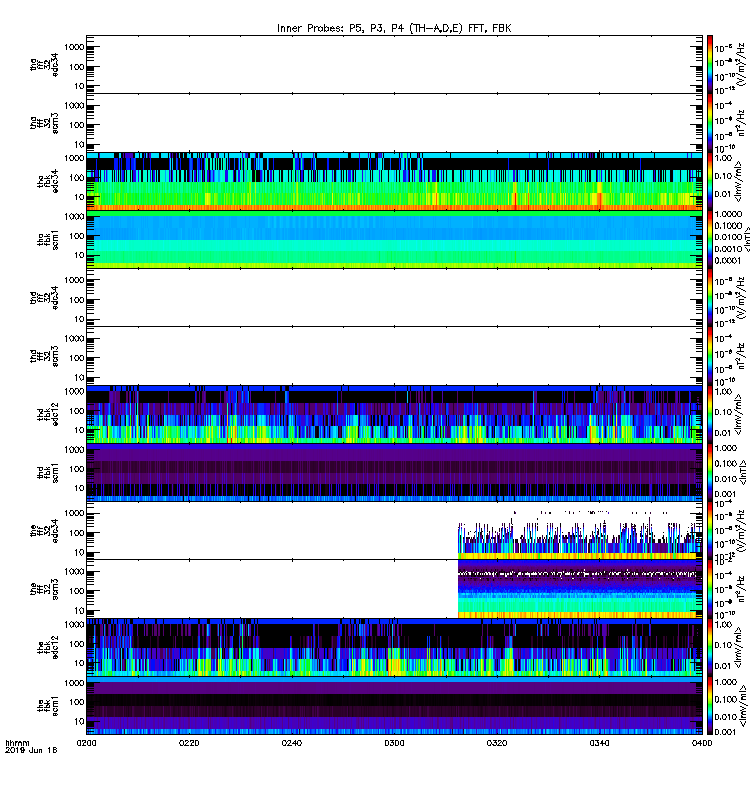This screenshot has height=800, width=750.
Task: Select the 0200 time axis label
Action: [x=86, y=743]
